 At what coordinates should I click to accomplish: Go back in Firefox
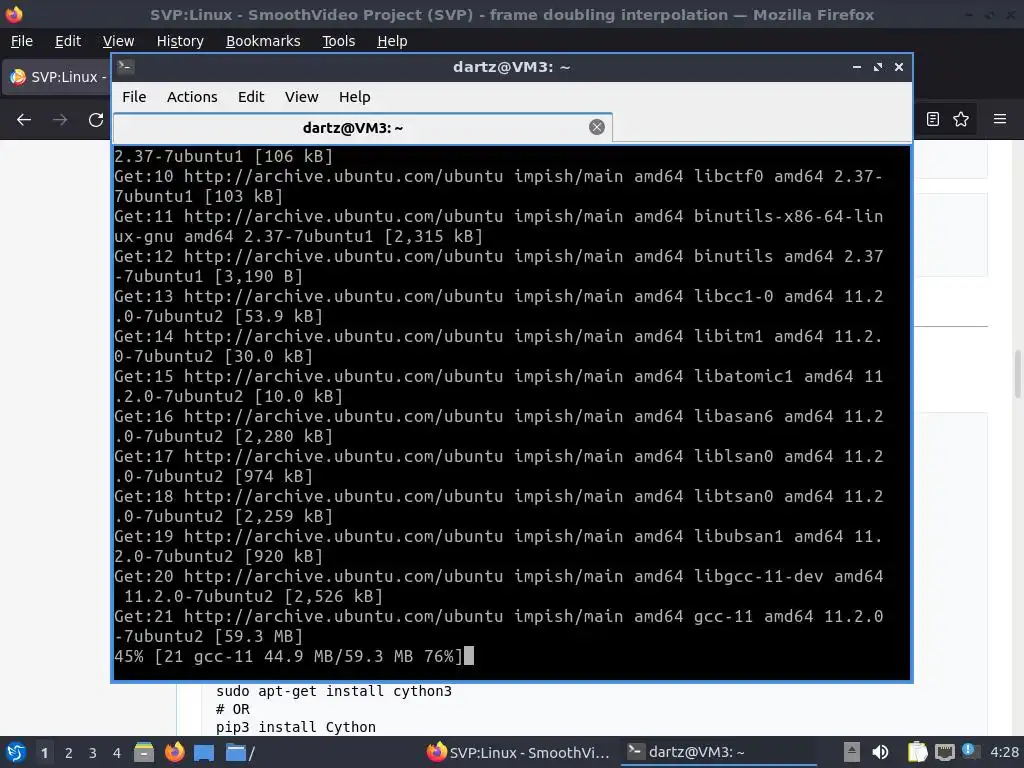24,120
